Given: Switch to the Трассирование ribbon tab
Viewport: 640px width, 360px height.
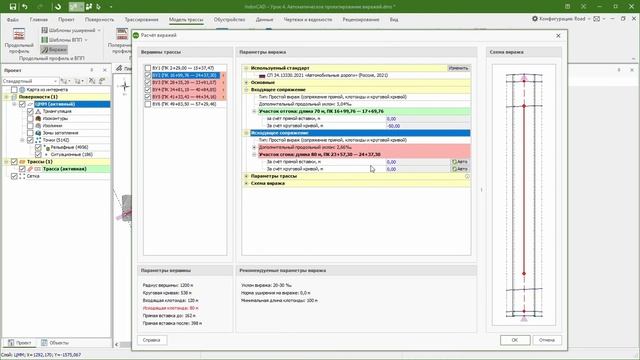Looking at the screenshot, I should [141, 20].
